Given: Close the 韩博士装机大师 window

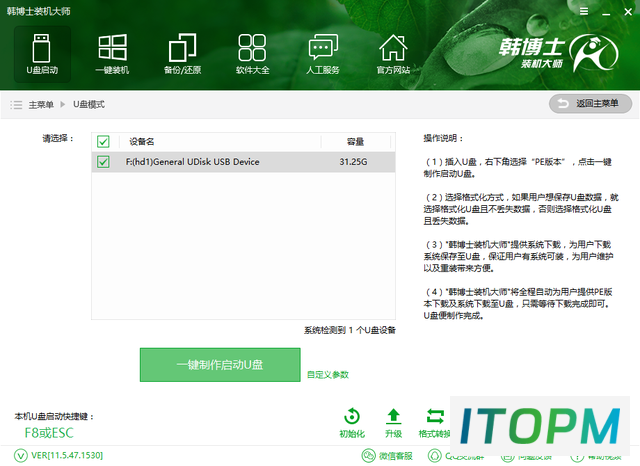Looking at the screenshot, I should 628,12.
